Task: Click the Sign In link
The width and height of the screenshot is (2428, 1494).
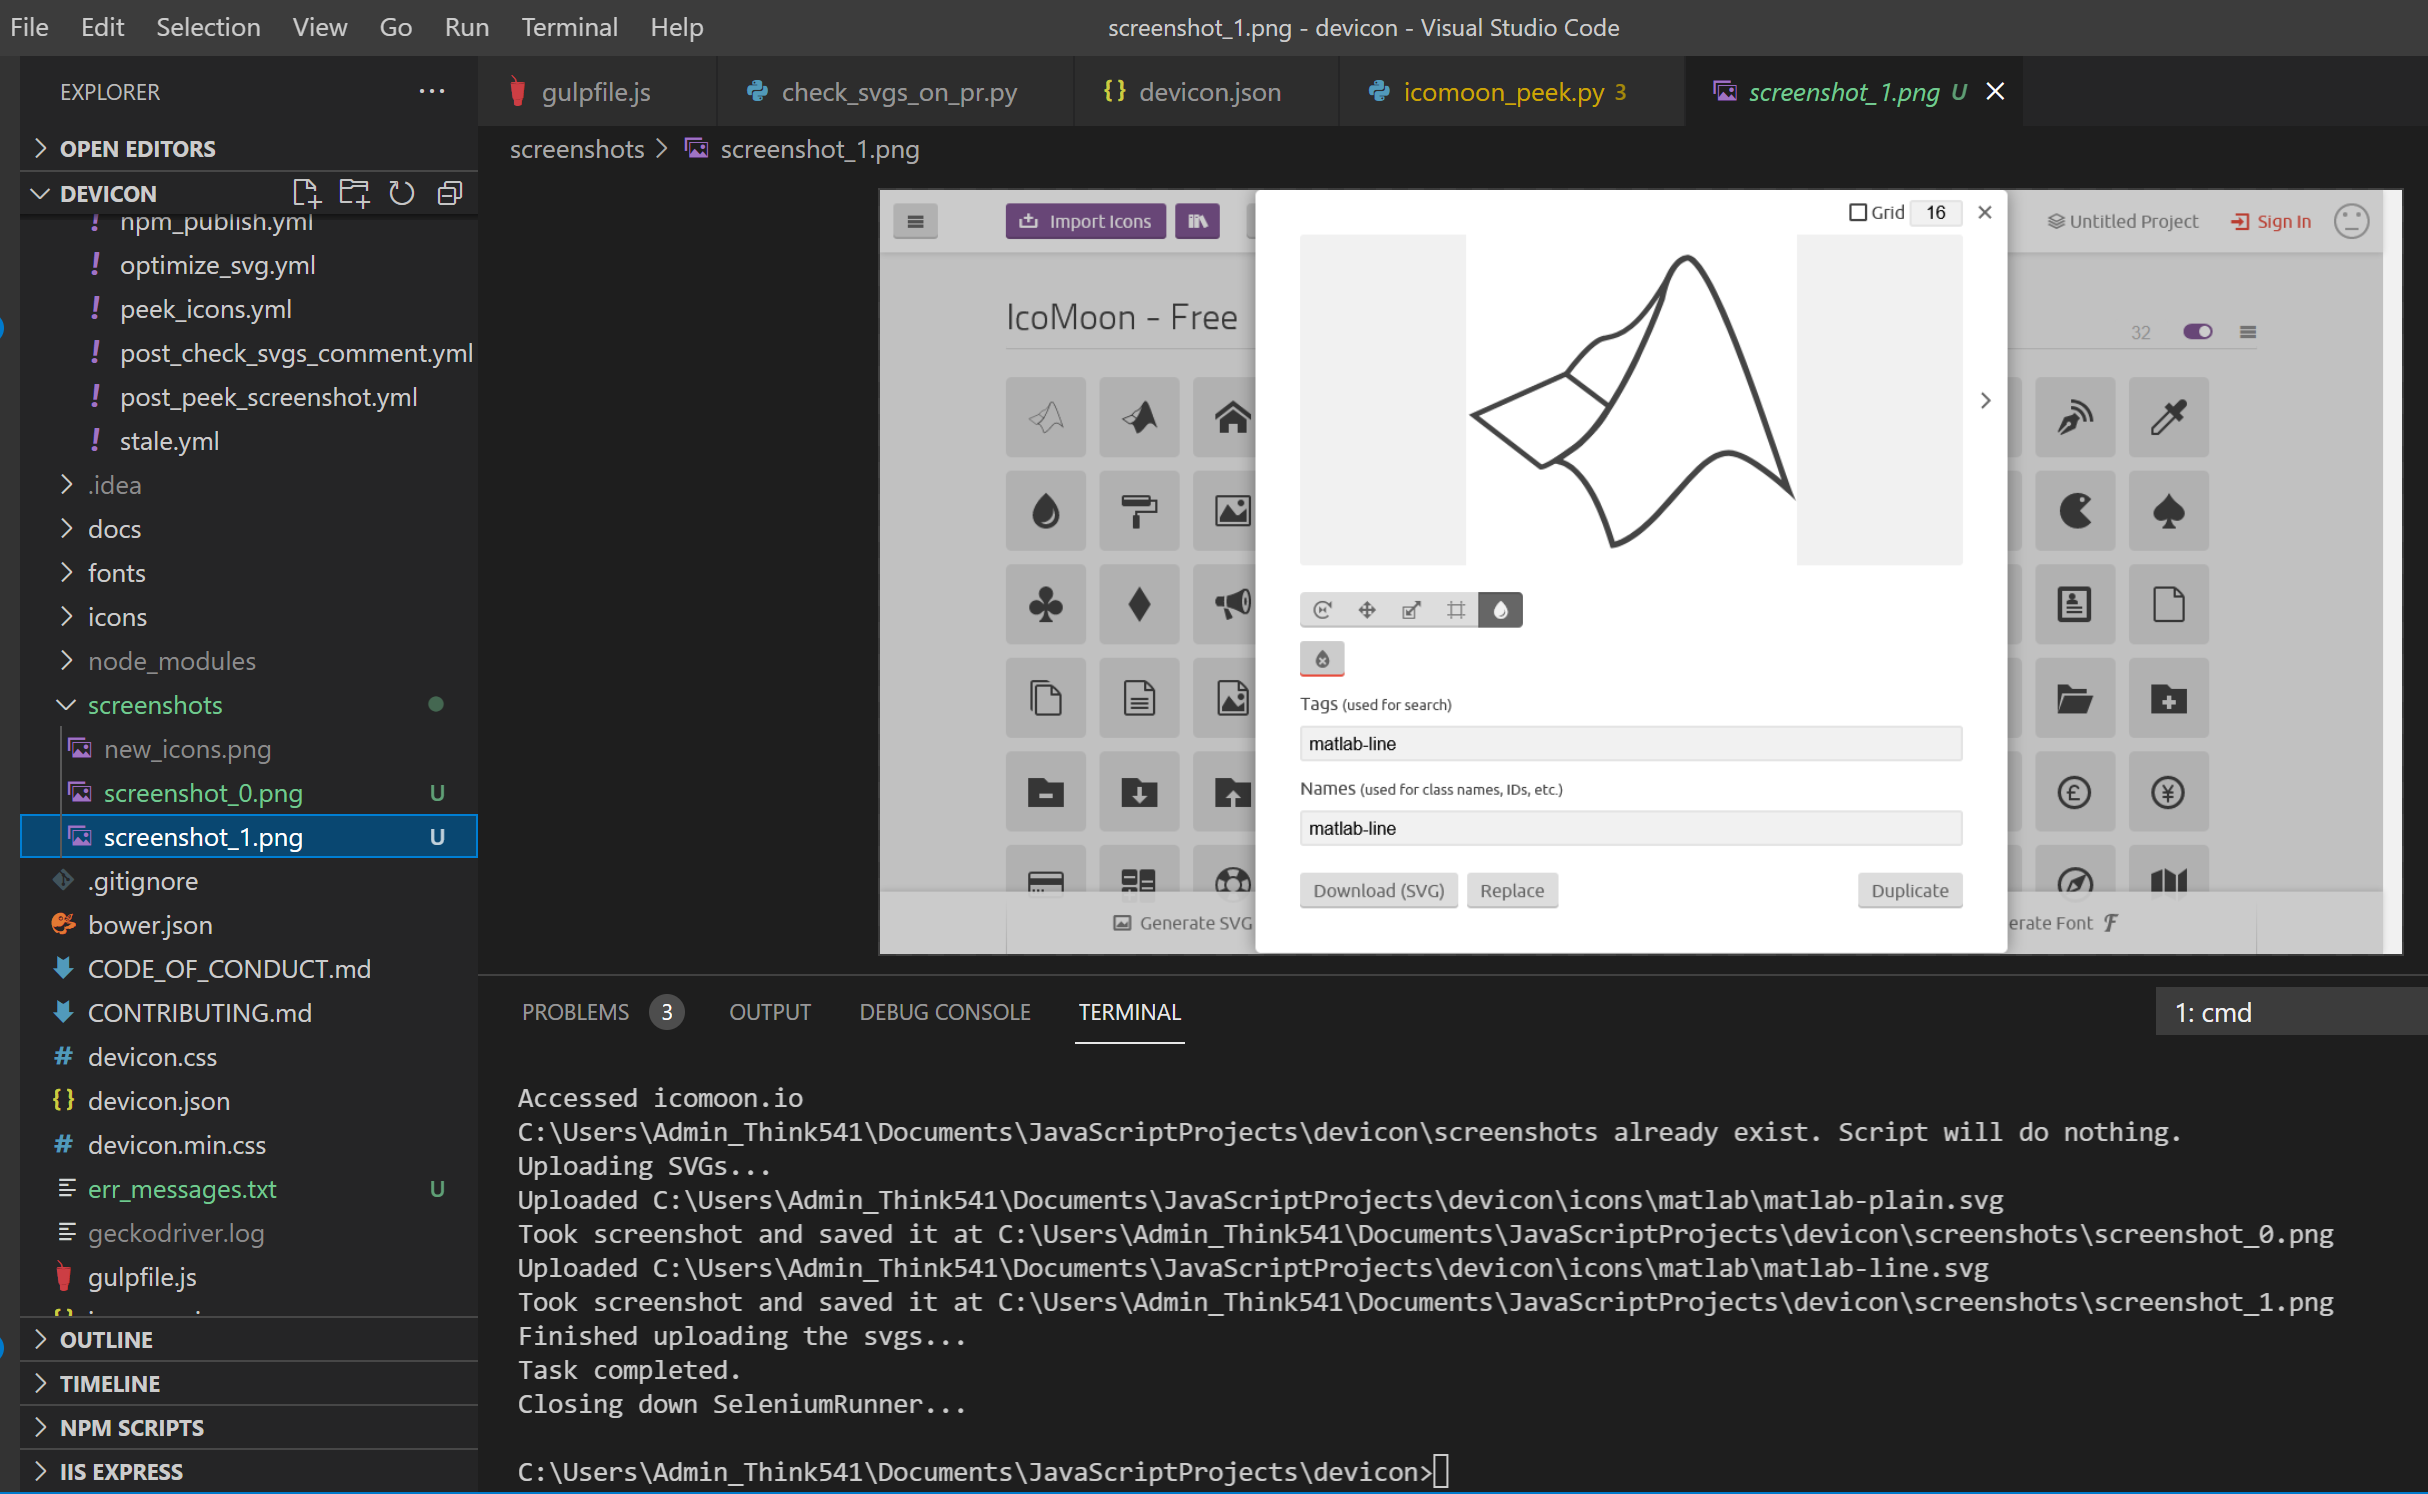Action: click(x=2271, y=221)
